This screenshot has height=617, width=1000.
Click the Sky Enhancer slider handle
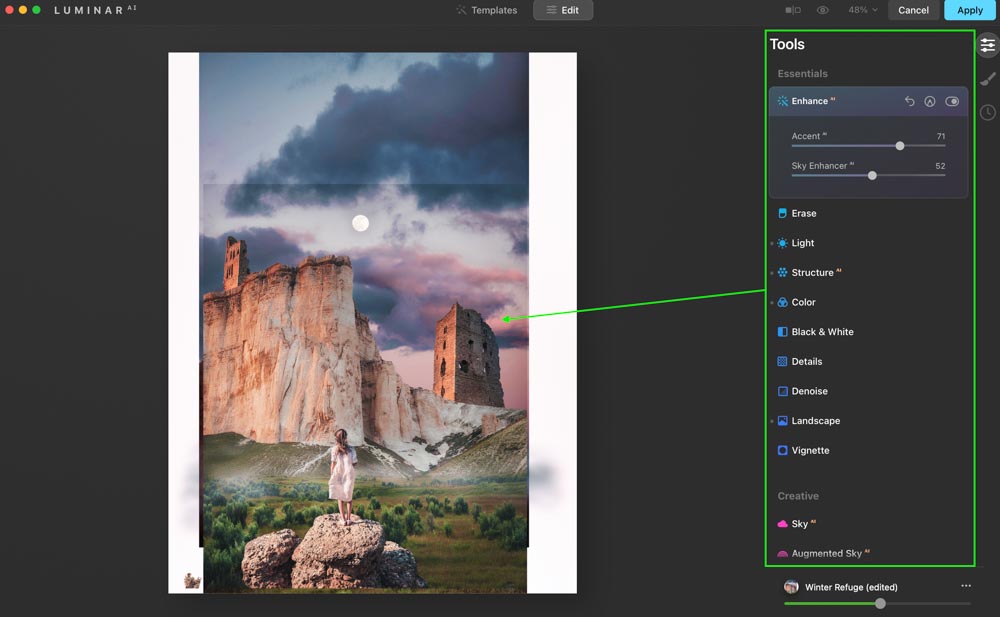coord(872,175)
